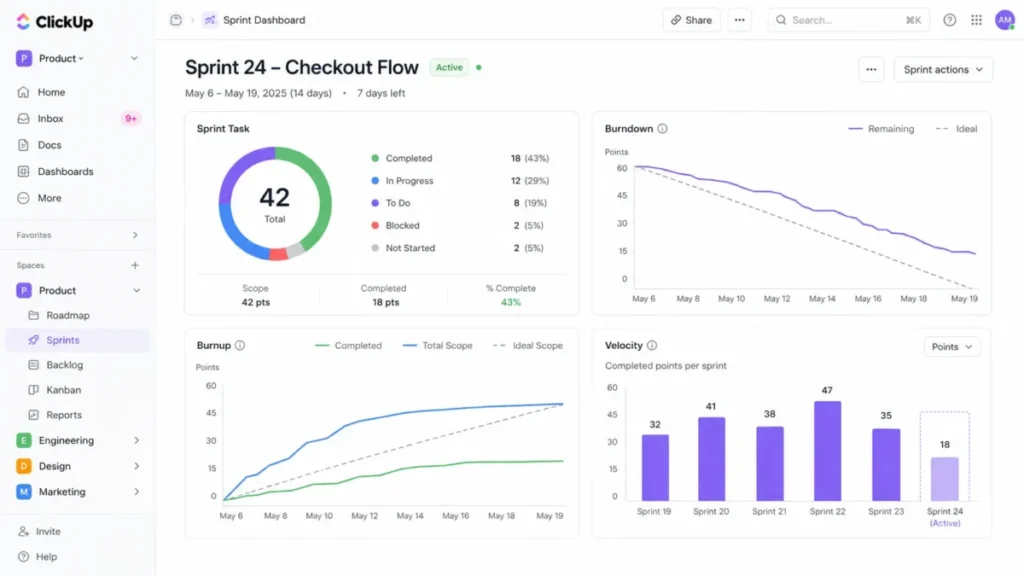The image size is (1024, 576).
Task: Click the Engineering space avatar
Action: tap(24, 440)
